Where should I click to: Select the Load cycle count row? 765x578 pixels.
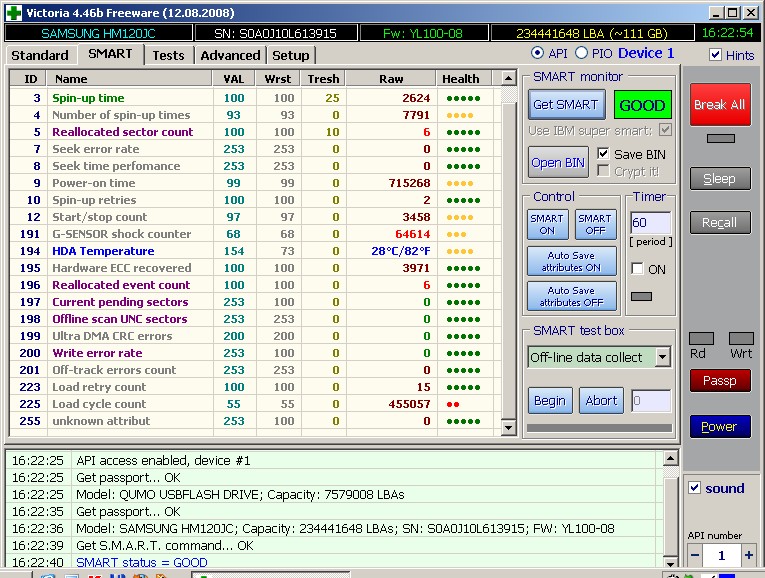[x=255, y=404]
